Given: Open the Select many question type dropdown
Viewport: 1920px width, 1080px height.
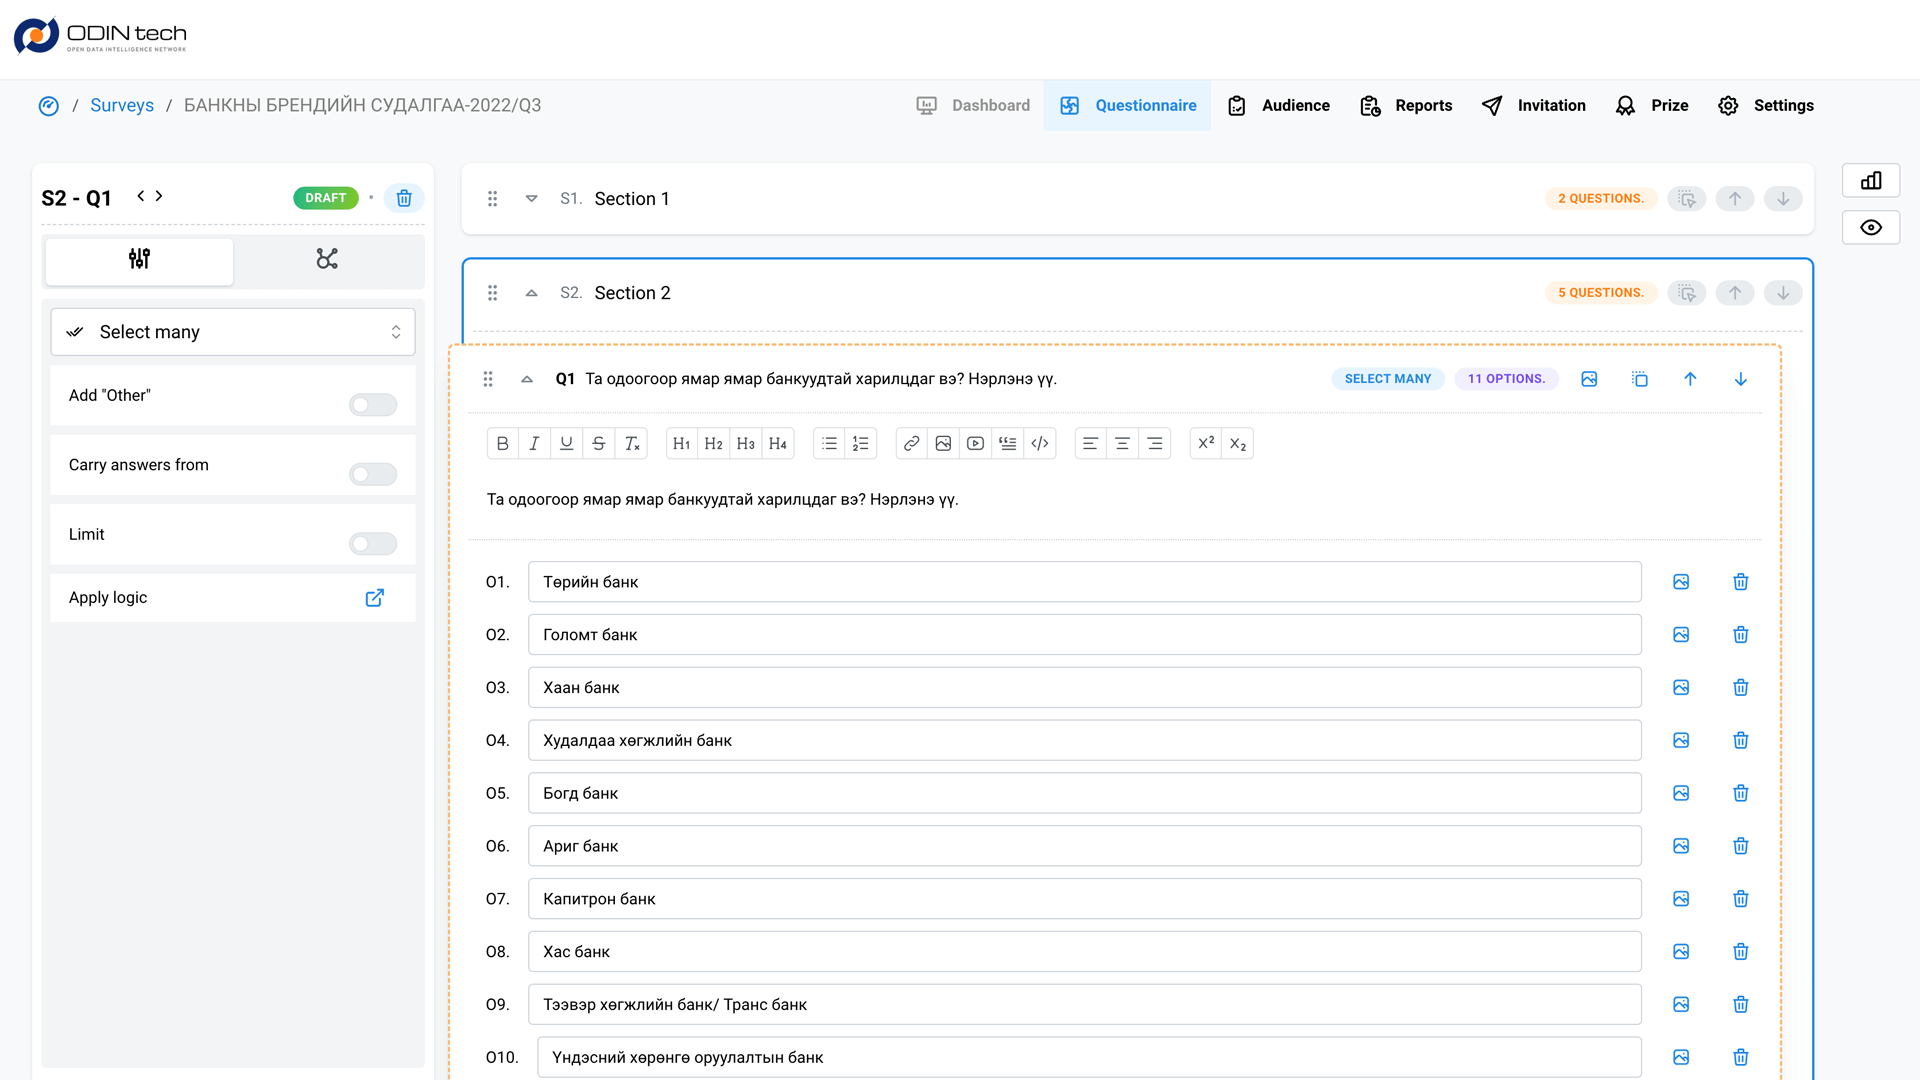Looking at the screenshot, I should tap(233, 332).
